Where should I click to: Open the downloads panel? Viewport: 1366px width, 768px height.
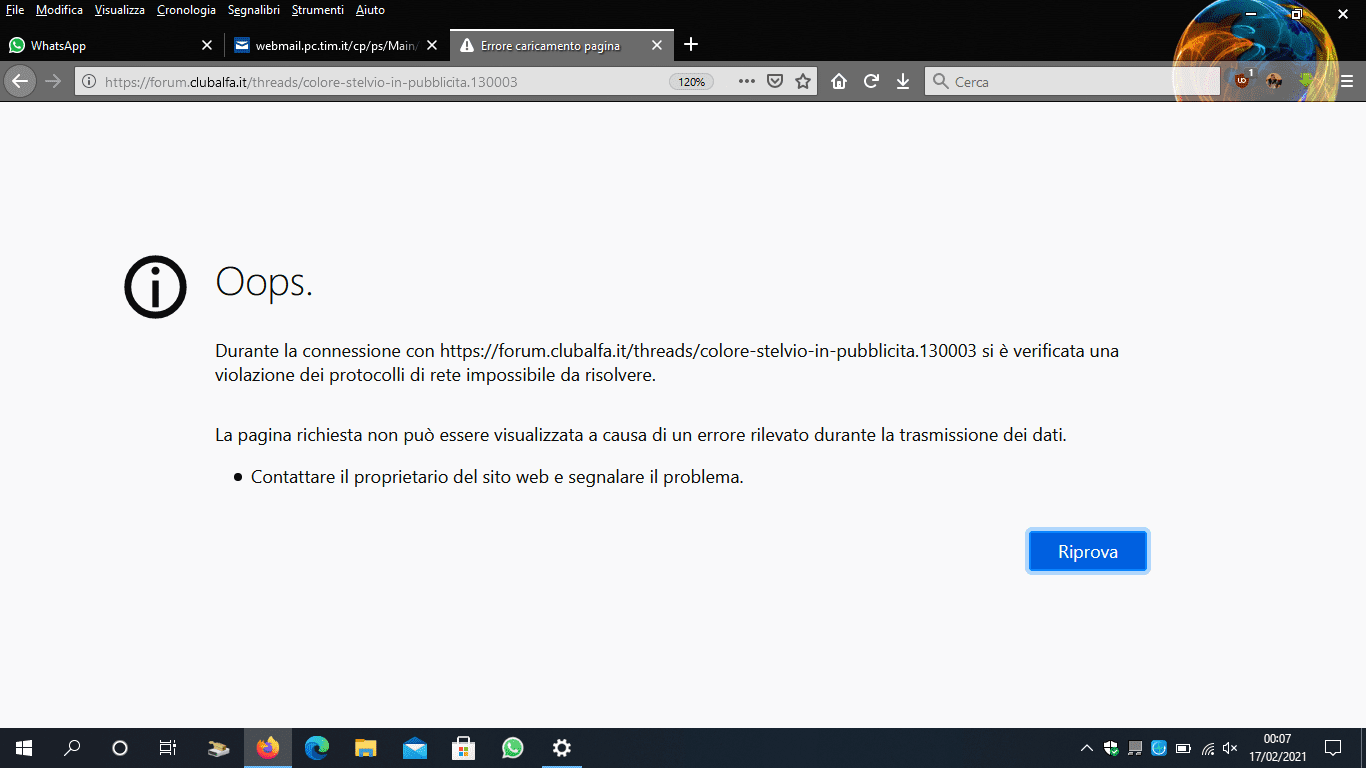[903, 81]
